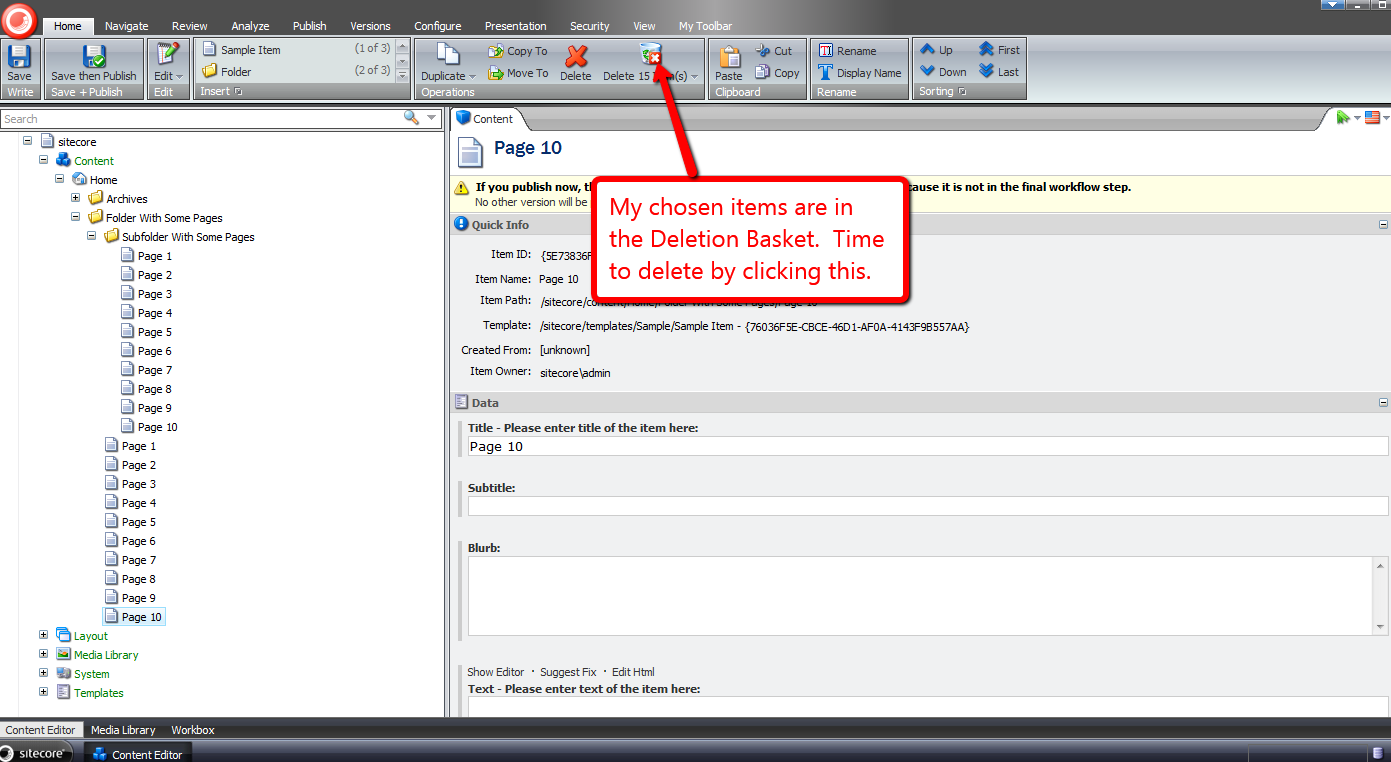Image resolution: width=1391 pixels, height=762 pixels.
Task: Click the Save icon in the ribbon
Action: point(19,58)
